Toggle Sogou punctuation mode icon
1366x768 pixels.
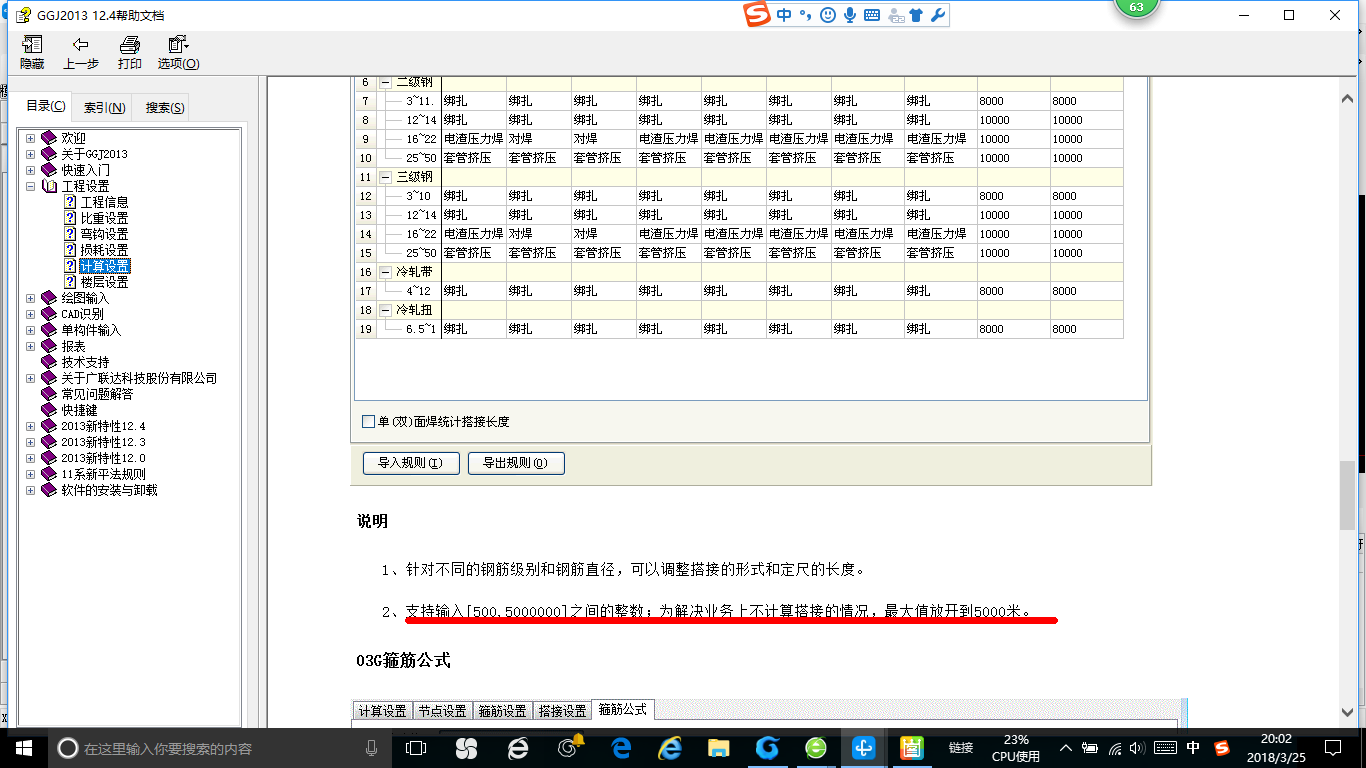(x=805, y=15)
